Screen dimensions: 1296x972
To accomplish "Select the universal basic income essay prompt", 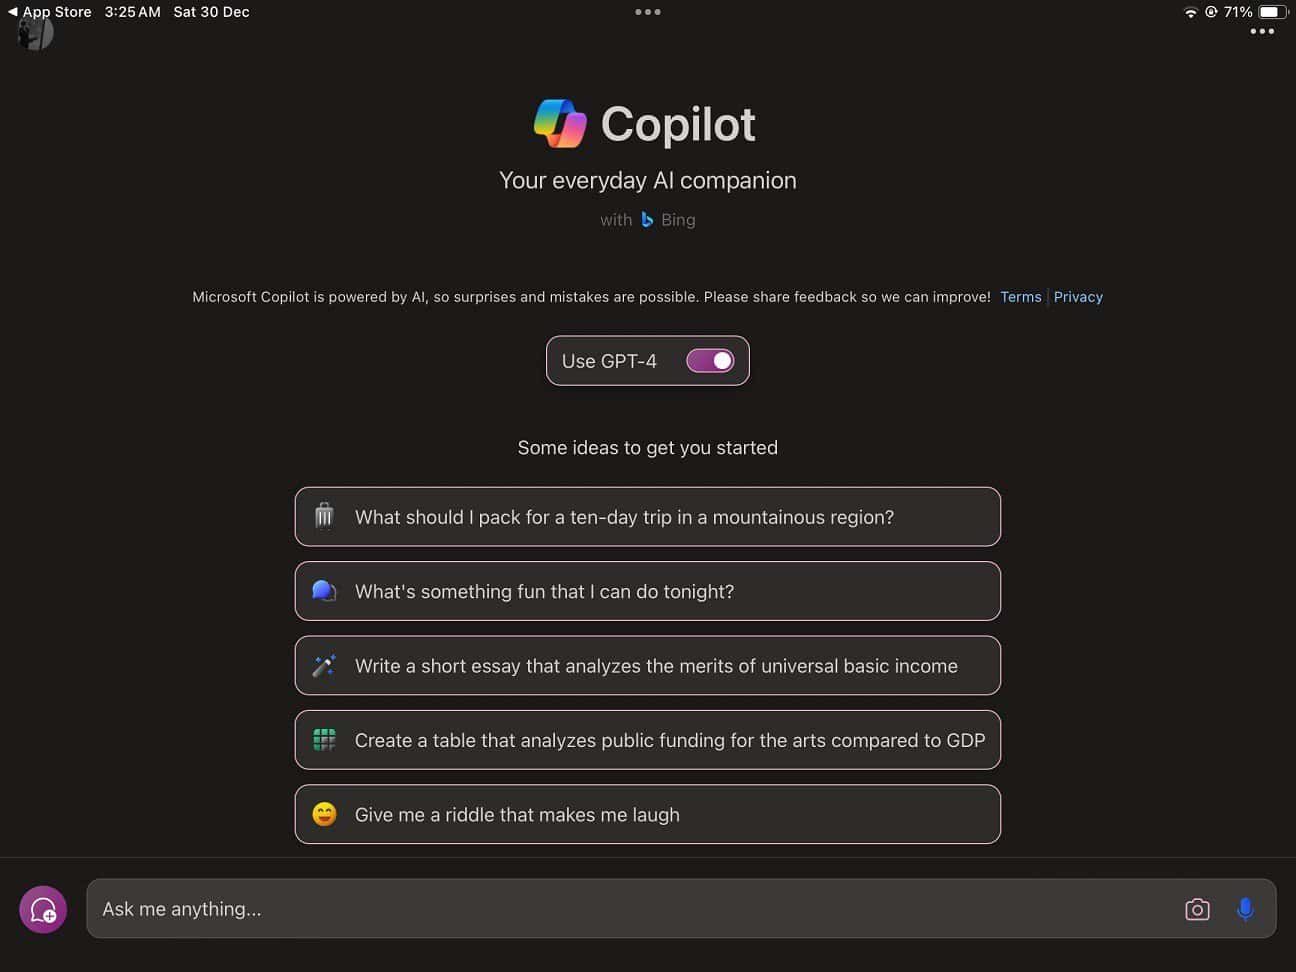I will tap(648, 666).
